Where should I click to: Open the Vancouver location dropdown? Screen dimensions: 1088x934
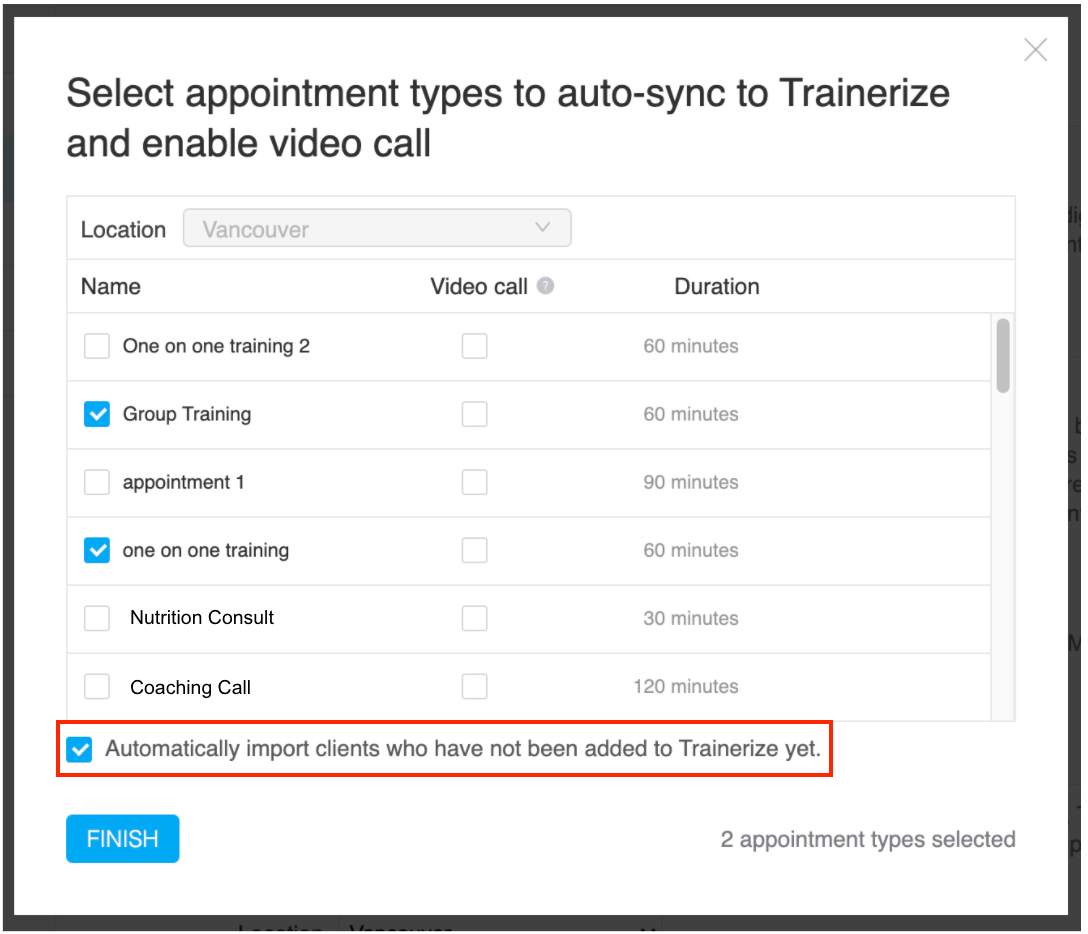click(x=377, y=228)
